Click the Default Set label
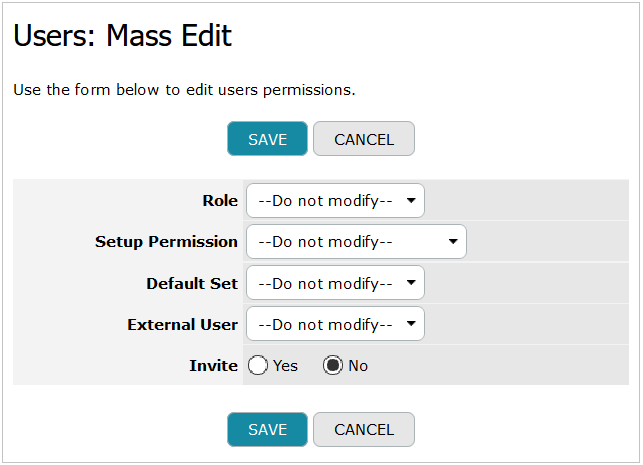The height and width of the screenshot is (465, 643). [192, 283]
